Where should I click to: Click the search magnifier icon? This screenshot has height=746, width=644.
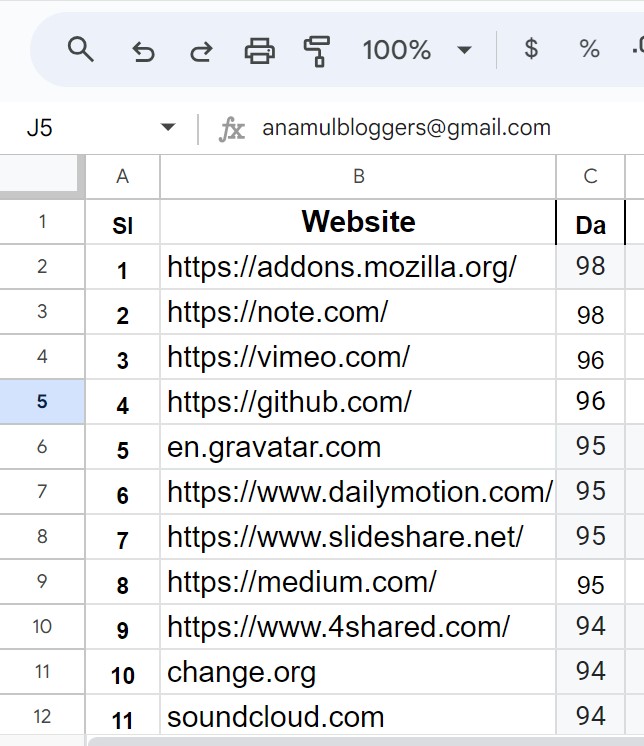click(80, 49)
